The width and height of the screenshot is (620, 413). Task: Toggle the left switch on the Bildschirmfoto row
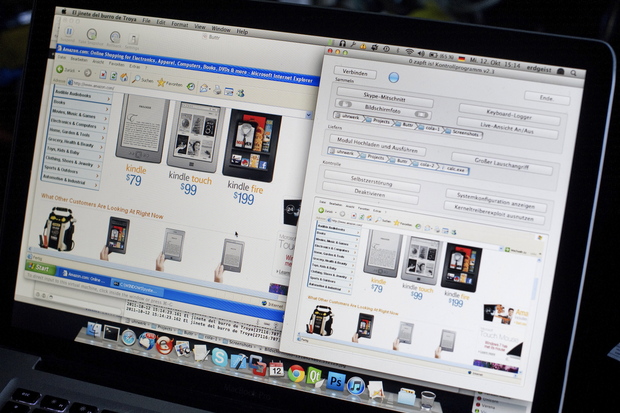[x=345, y=104]
